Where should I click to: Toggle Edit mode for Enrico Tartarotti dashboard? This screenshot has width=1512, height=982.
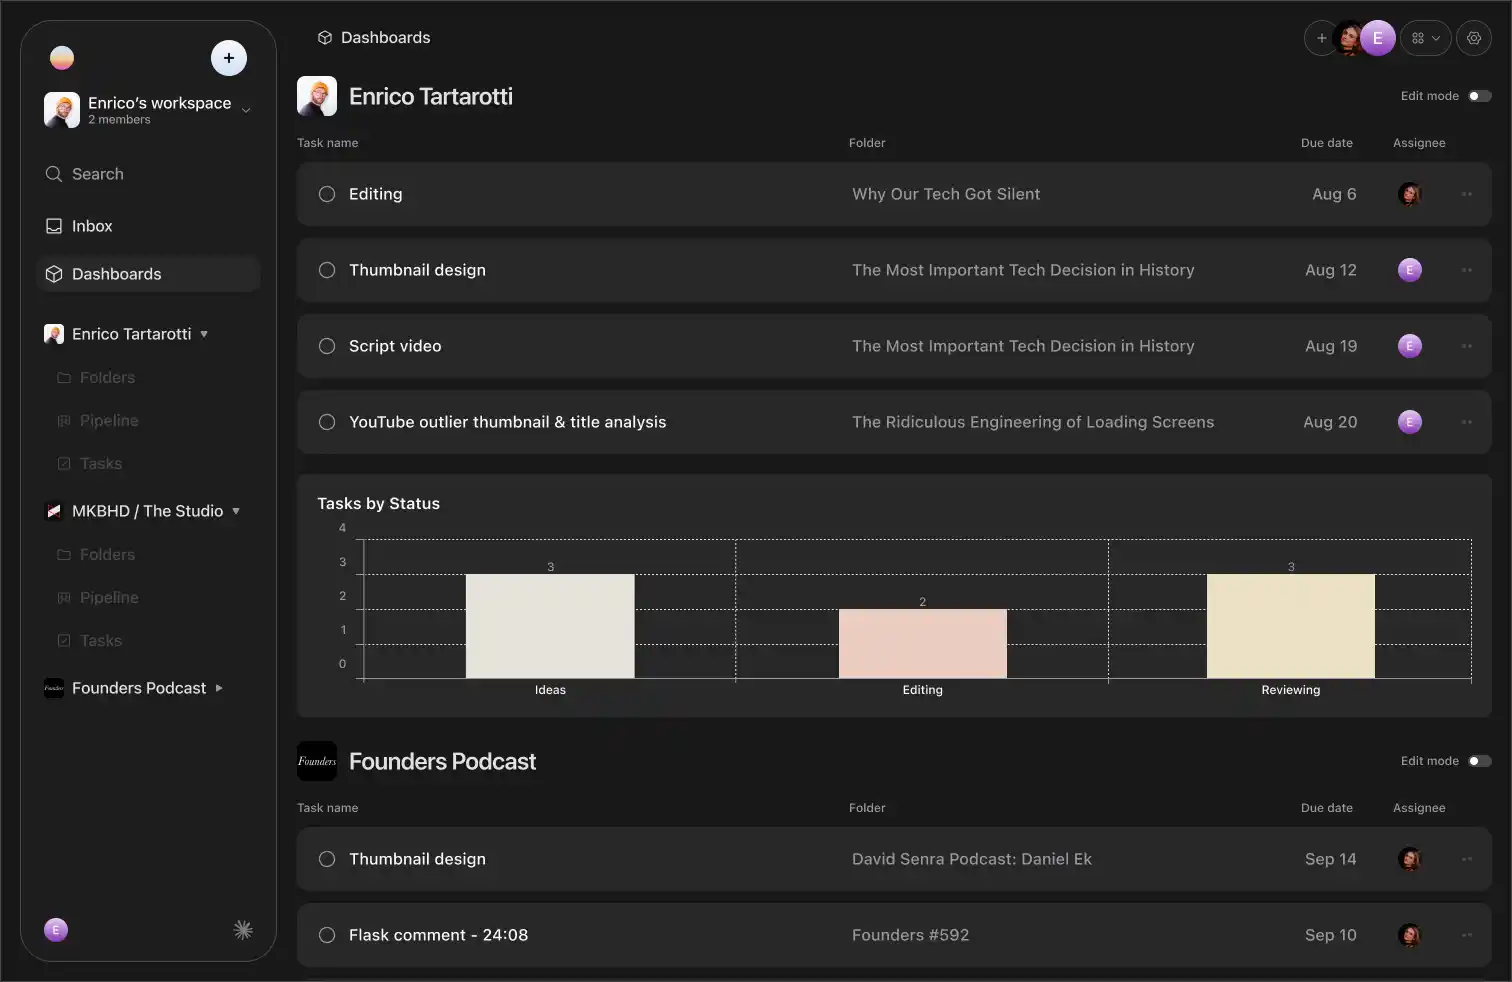(1479, 96)
